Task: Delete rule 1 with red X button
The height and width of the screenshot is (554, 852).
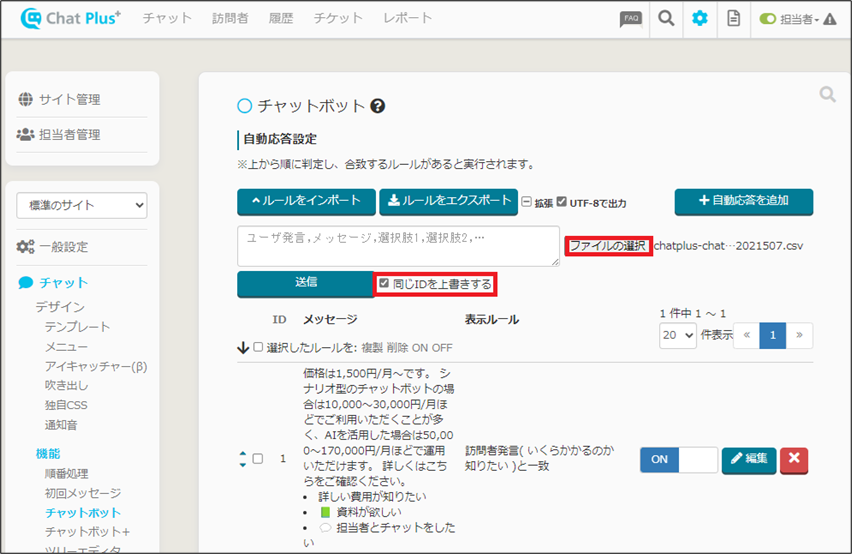Action: pos(794,459)
